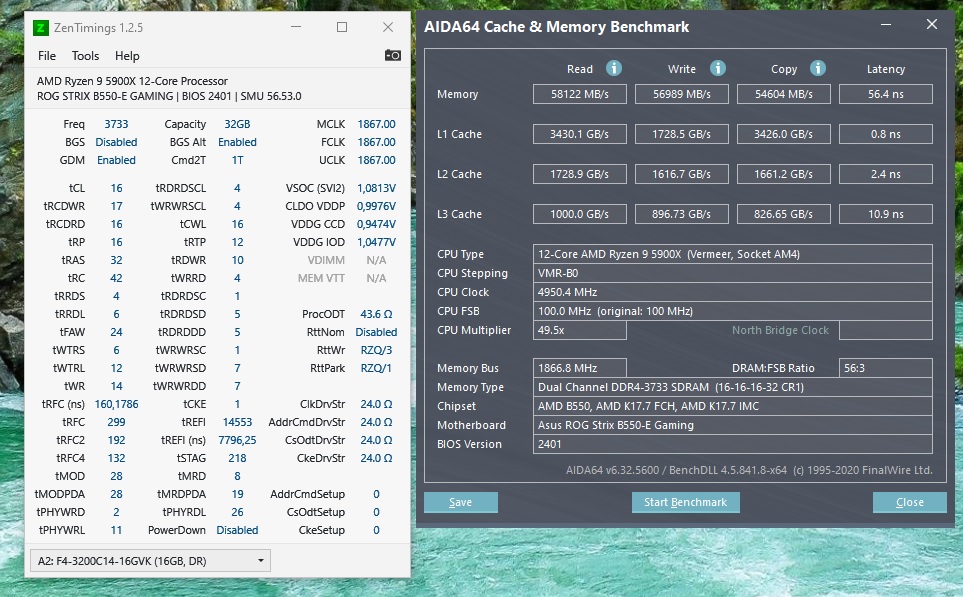963x597 pixels.
Task: Click the PowerDown value Disabled
Action: pos(237,530)
